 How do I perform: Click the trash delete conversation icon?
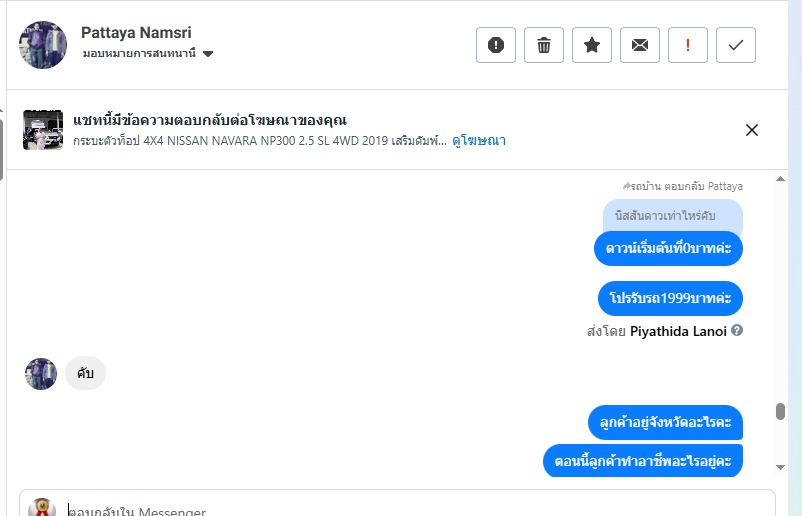pyautogui.click(x=544, y=45)
